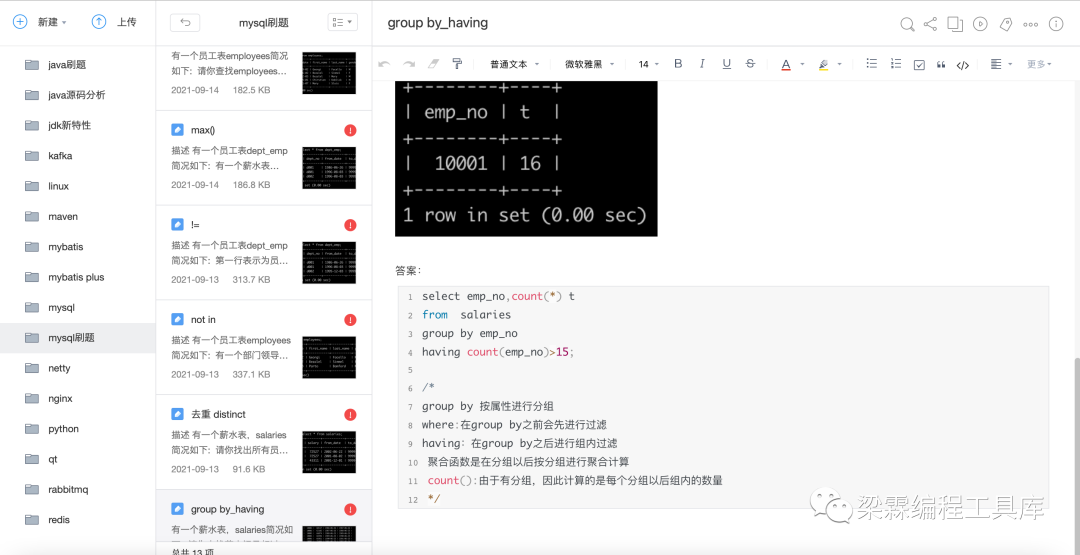The image size is (1080, 555).
Task: Open the 去重 distinct note
Action: pos(264,442)
